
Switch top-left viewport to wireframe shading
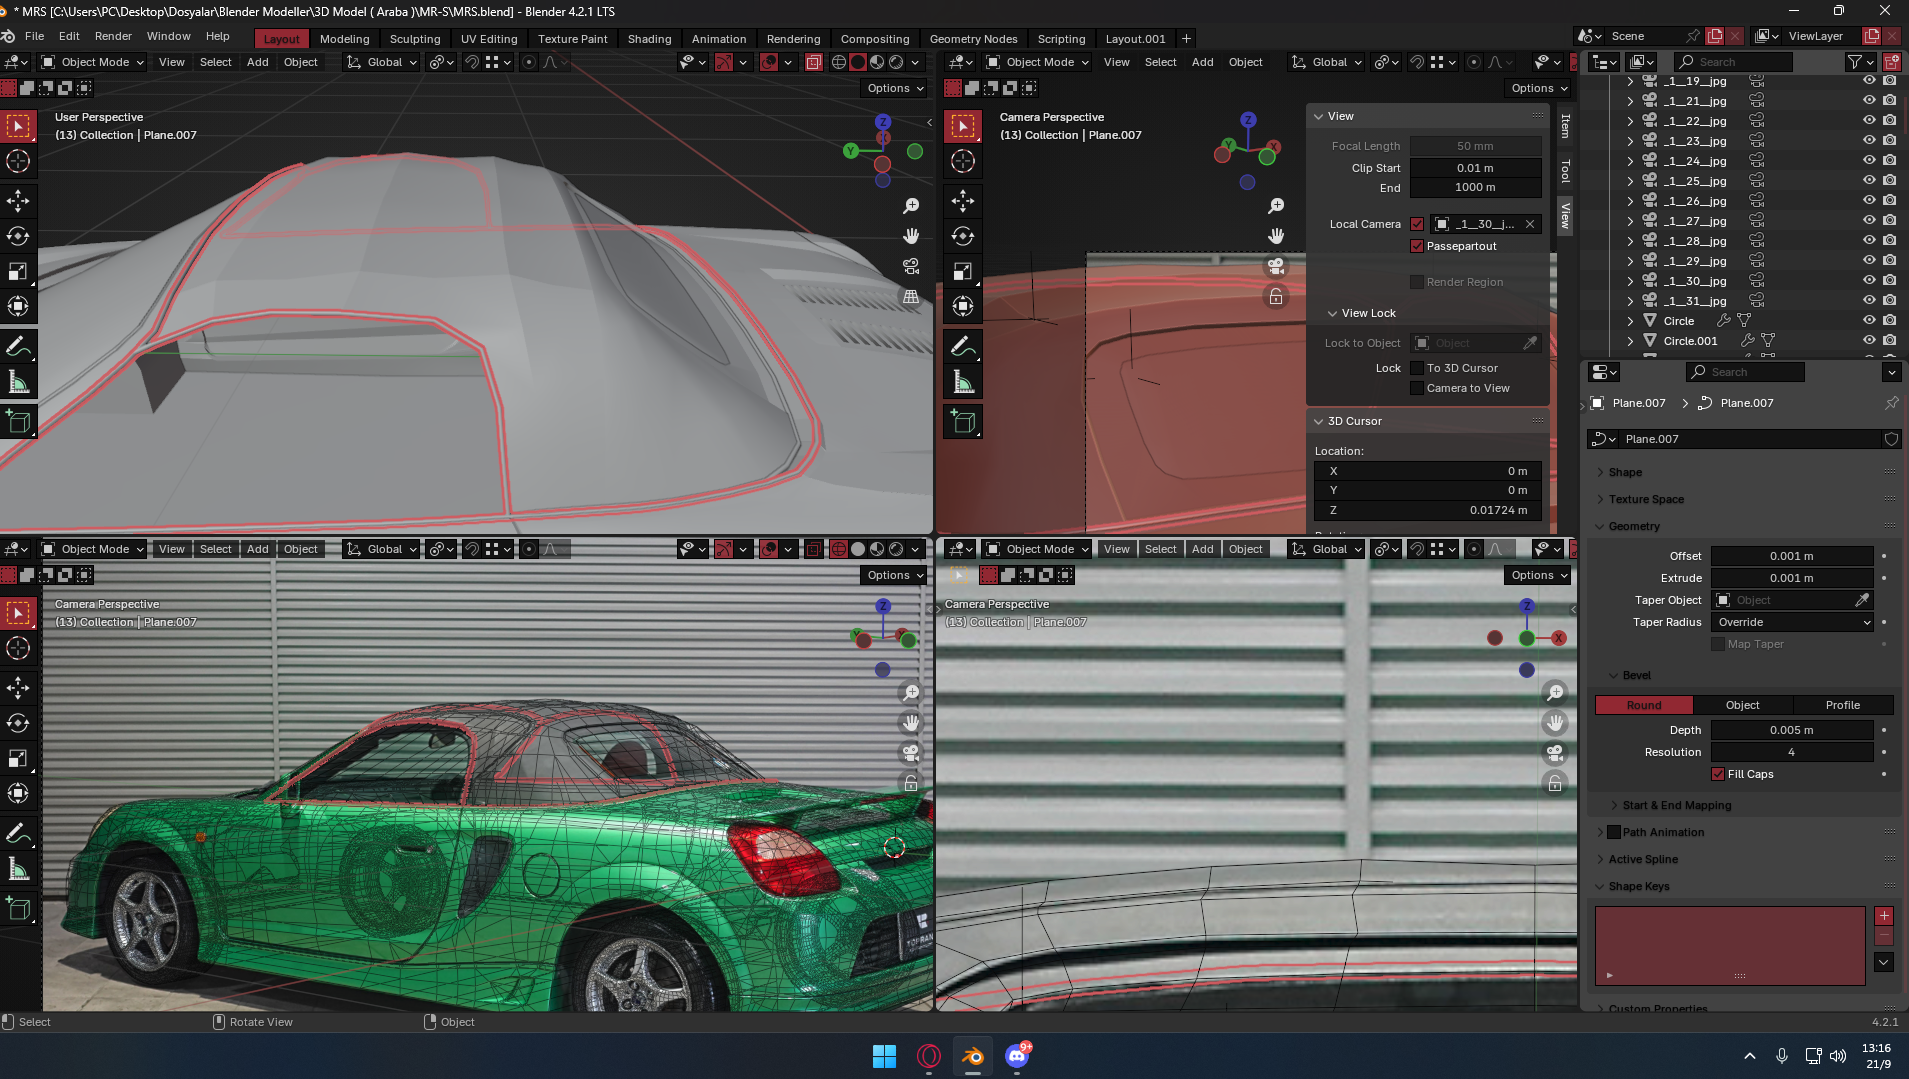click(839, 62)
